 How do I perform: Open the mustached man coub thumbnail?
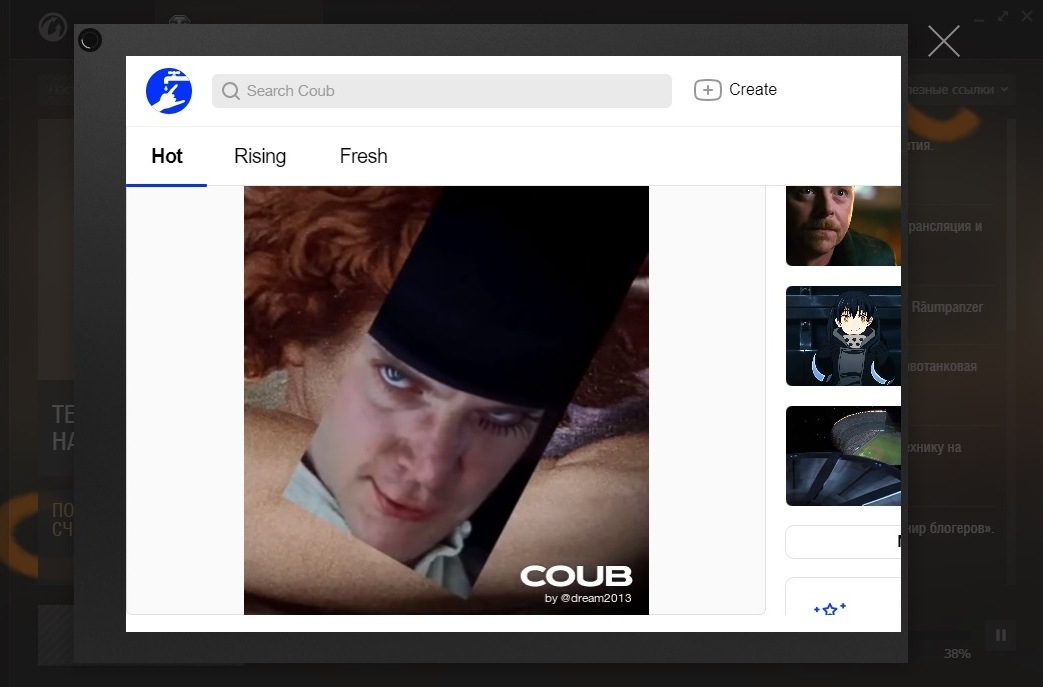point(843,226)
